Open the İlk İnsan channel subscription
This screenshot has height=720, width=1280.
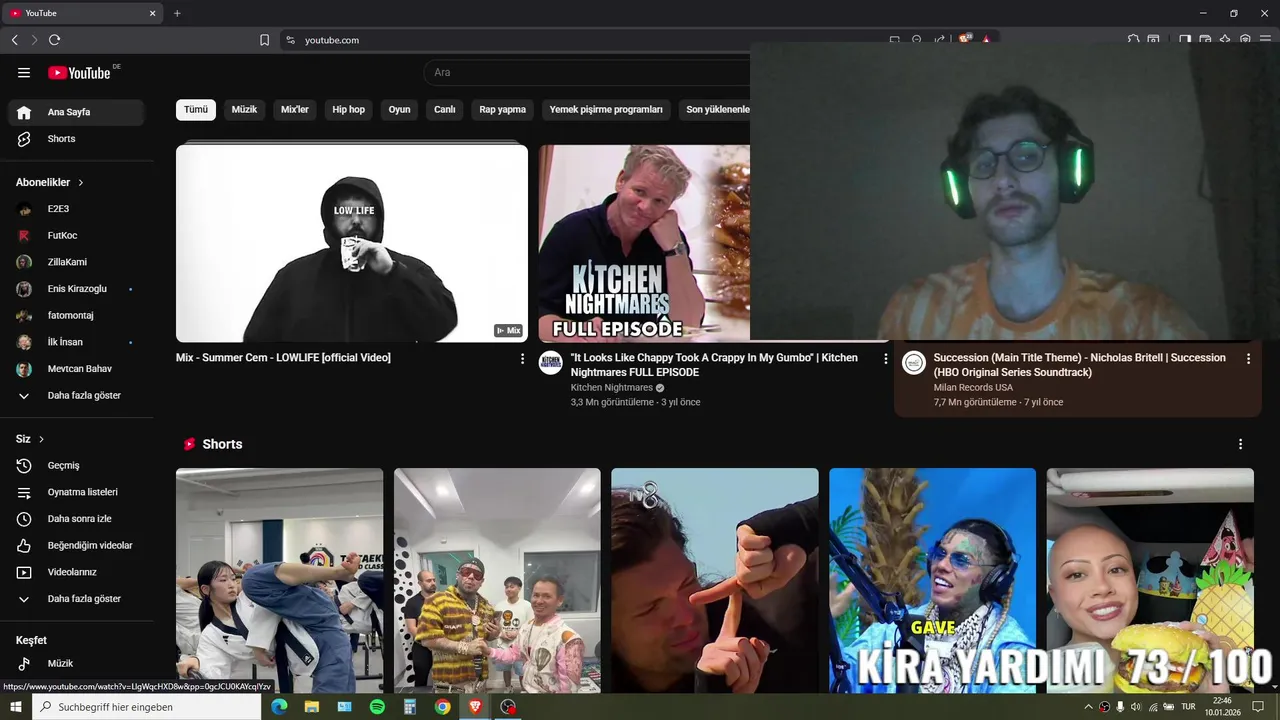[x=76, y=342]
